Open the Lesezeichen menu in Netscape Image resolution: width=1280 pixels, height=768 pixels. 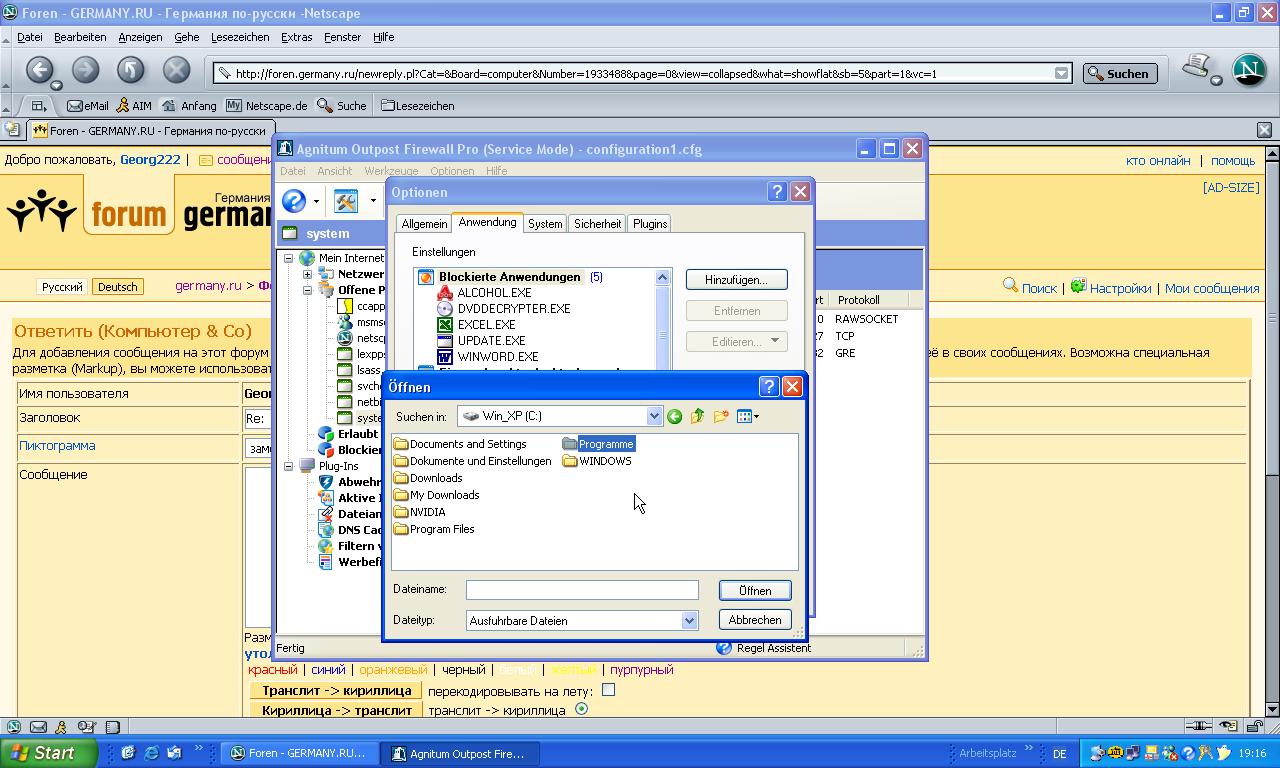click(x=240, y=37)
